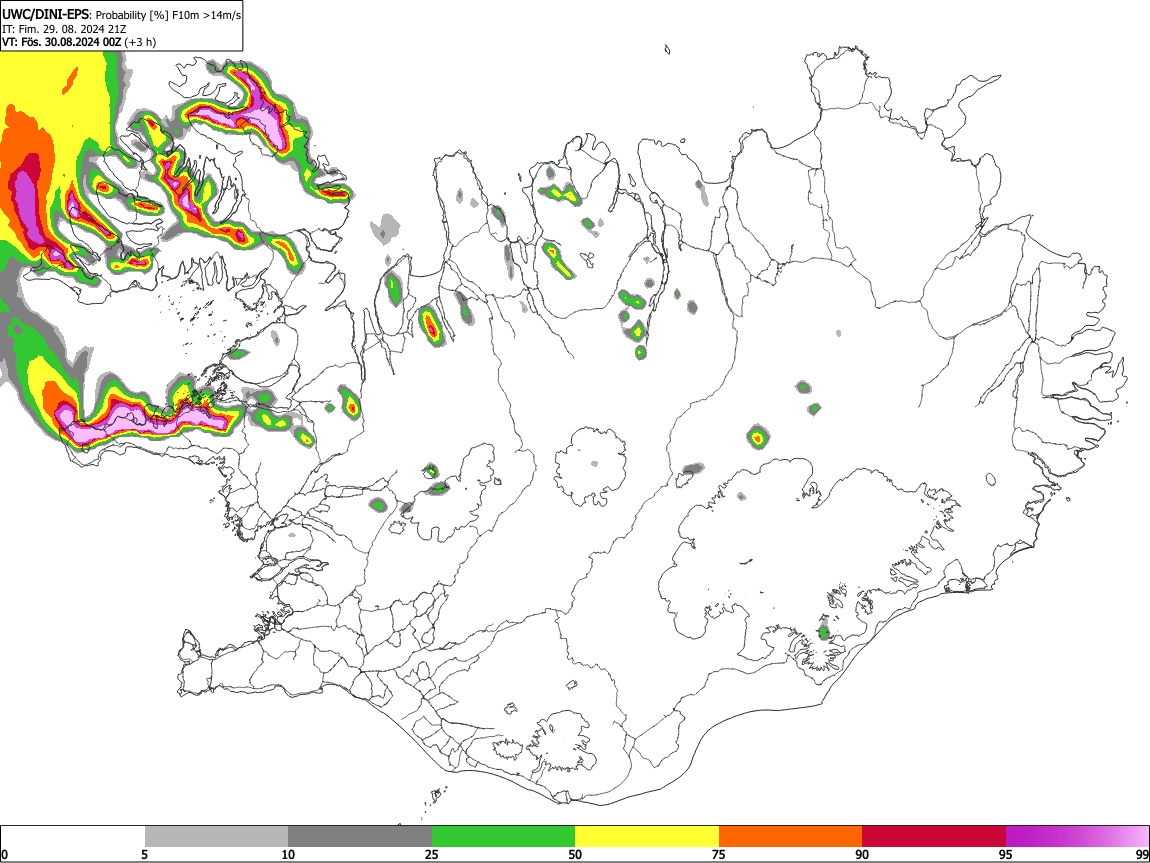Click the green 25-50 legend swatch
The image size is (1150, 863).
click(503, 837)
